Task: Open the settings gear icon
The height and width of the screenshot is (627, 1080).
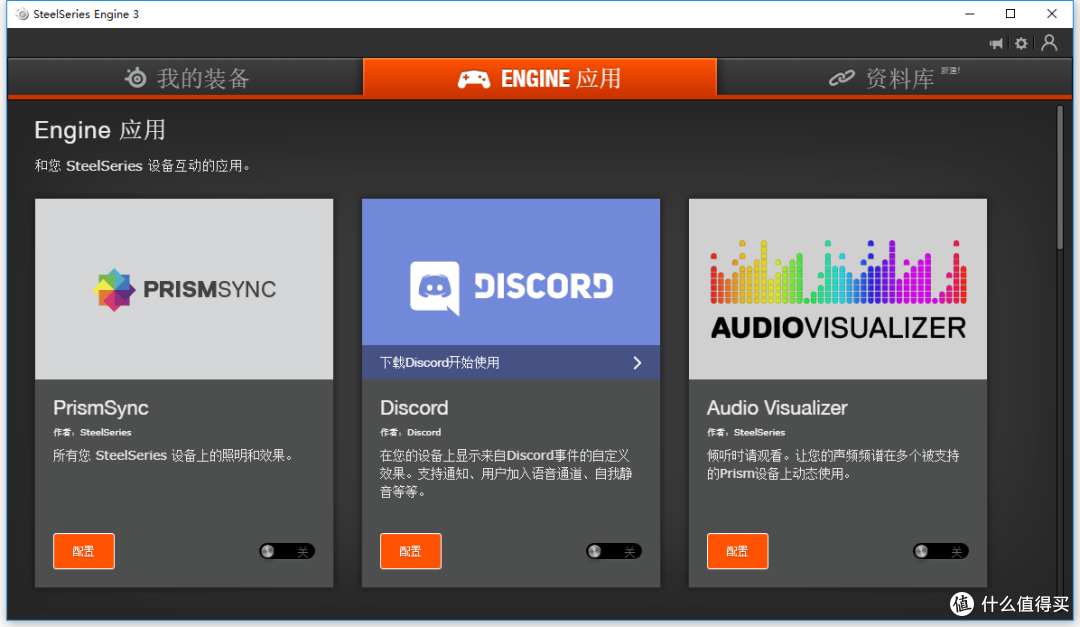Action: 1021,44
